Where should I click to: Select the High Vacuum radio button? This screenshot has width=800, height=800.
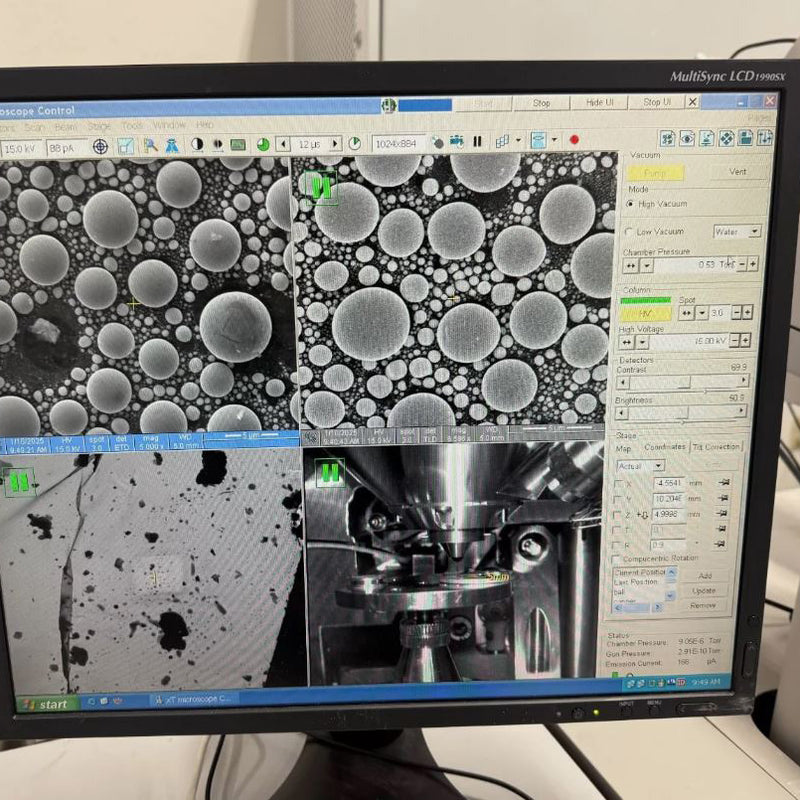pos(630,204)
